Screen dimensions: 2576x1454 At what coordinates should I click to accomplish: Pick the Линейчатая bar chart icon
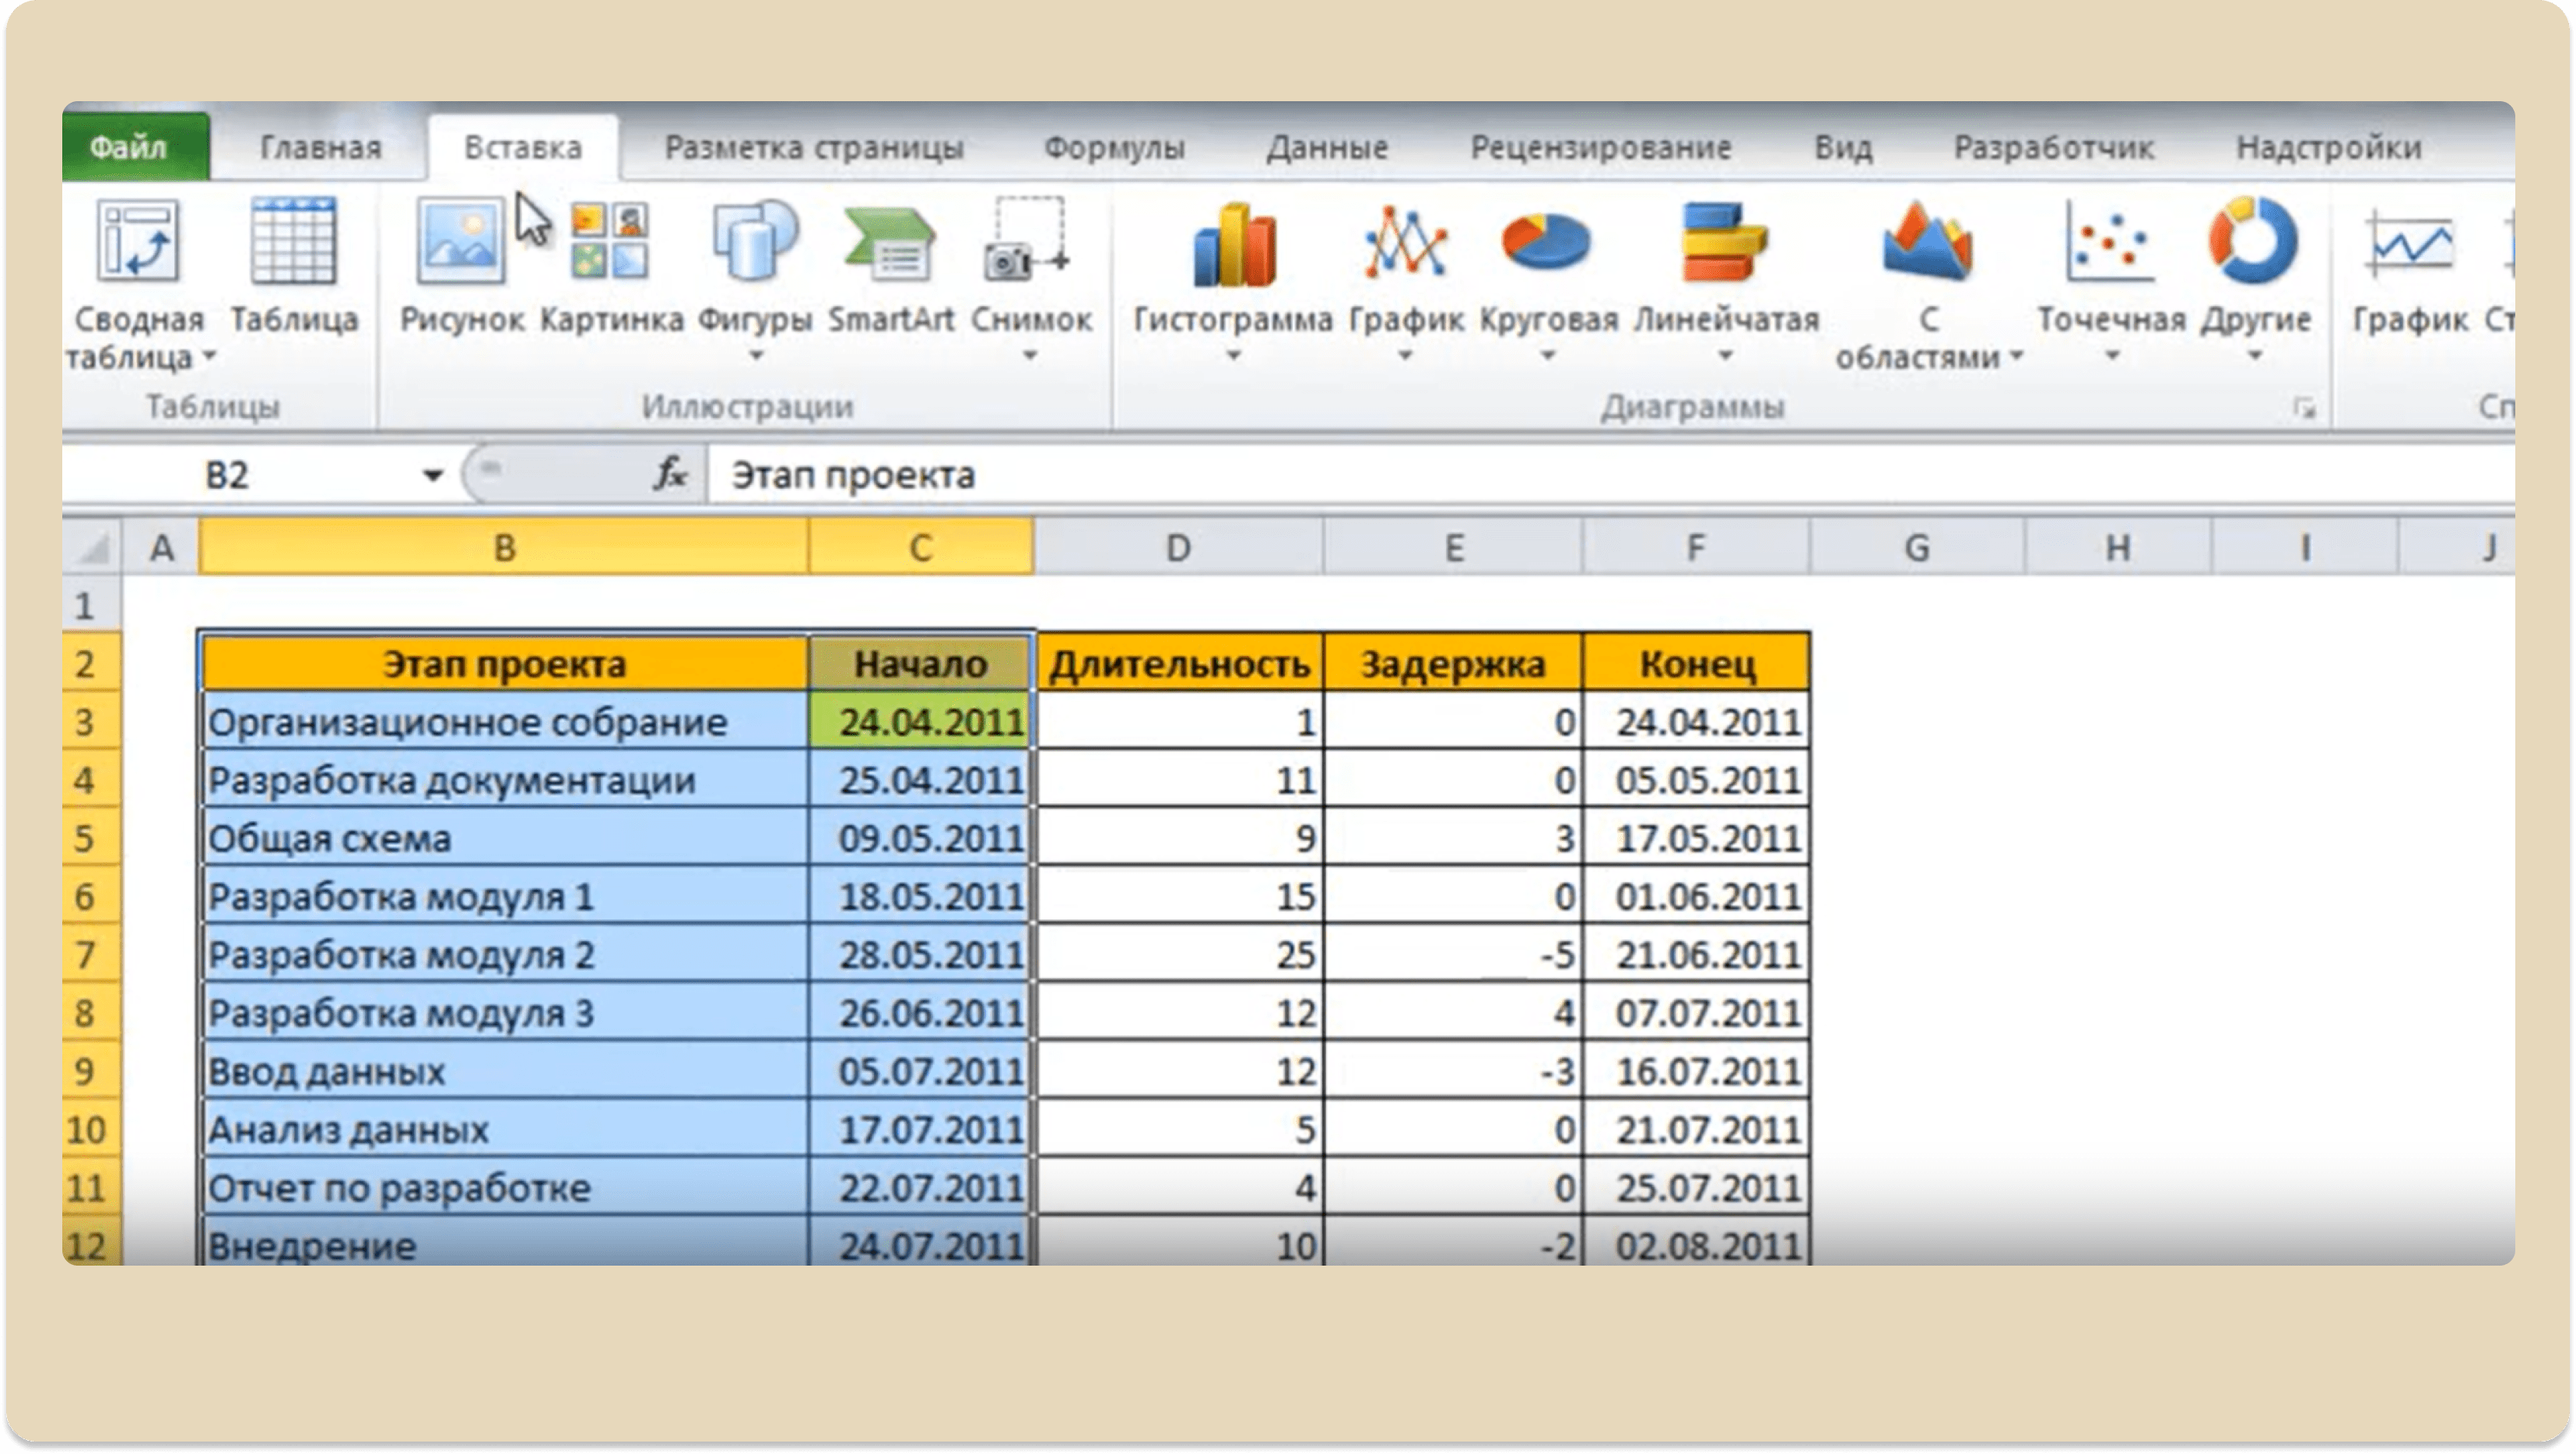1725,241
